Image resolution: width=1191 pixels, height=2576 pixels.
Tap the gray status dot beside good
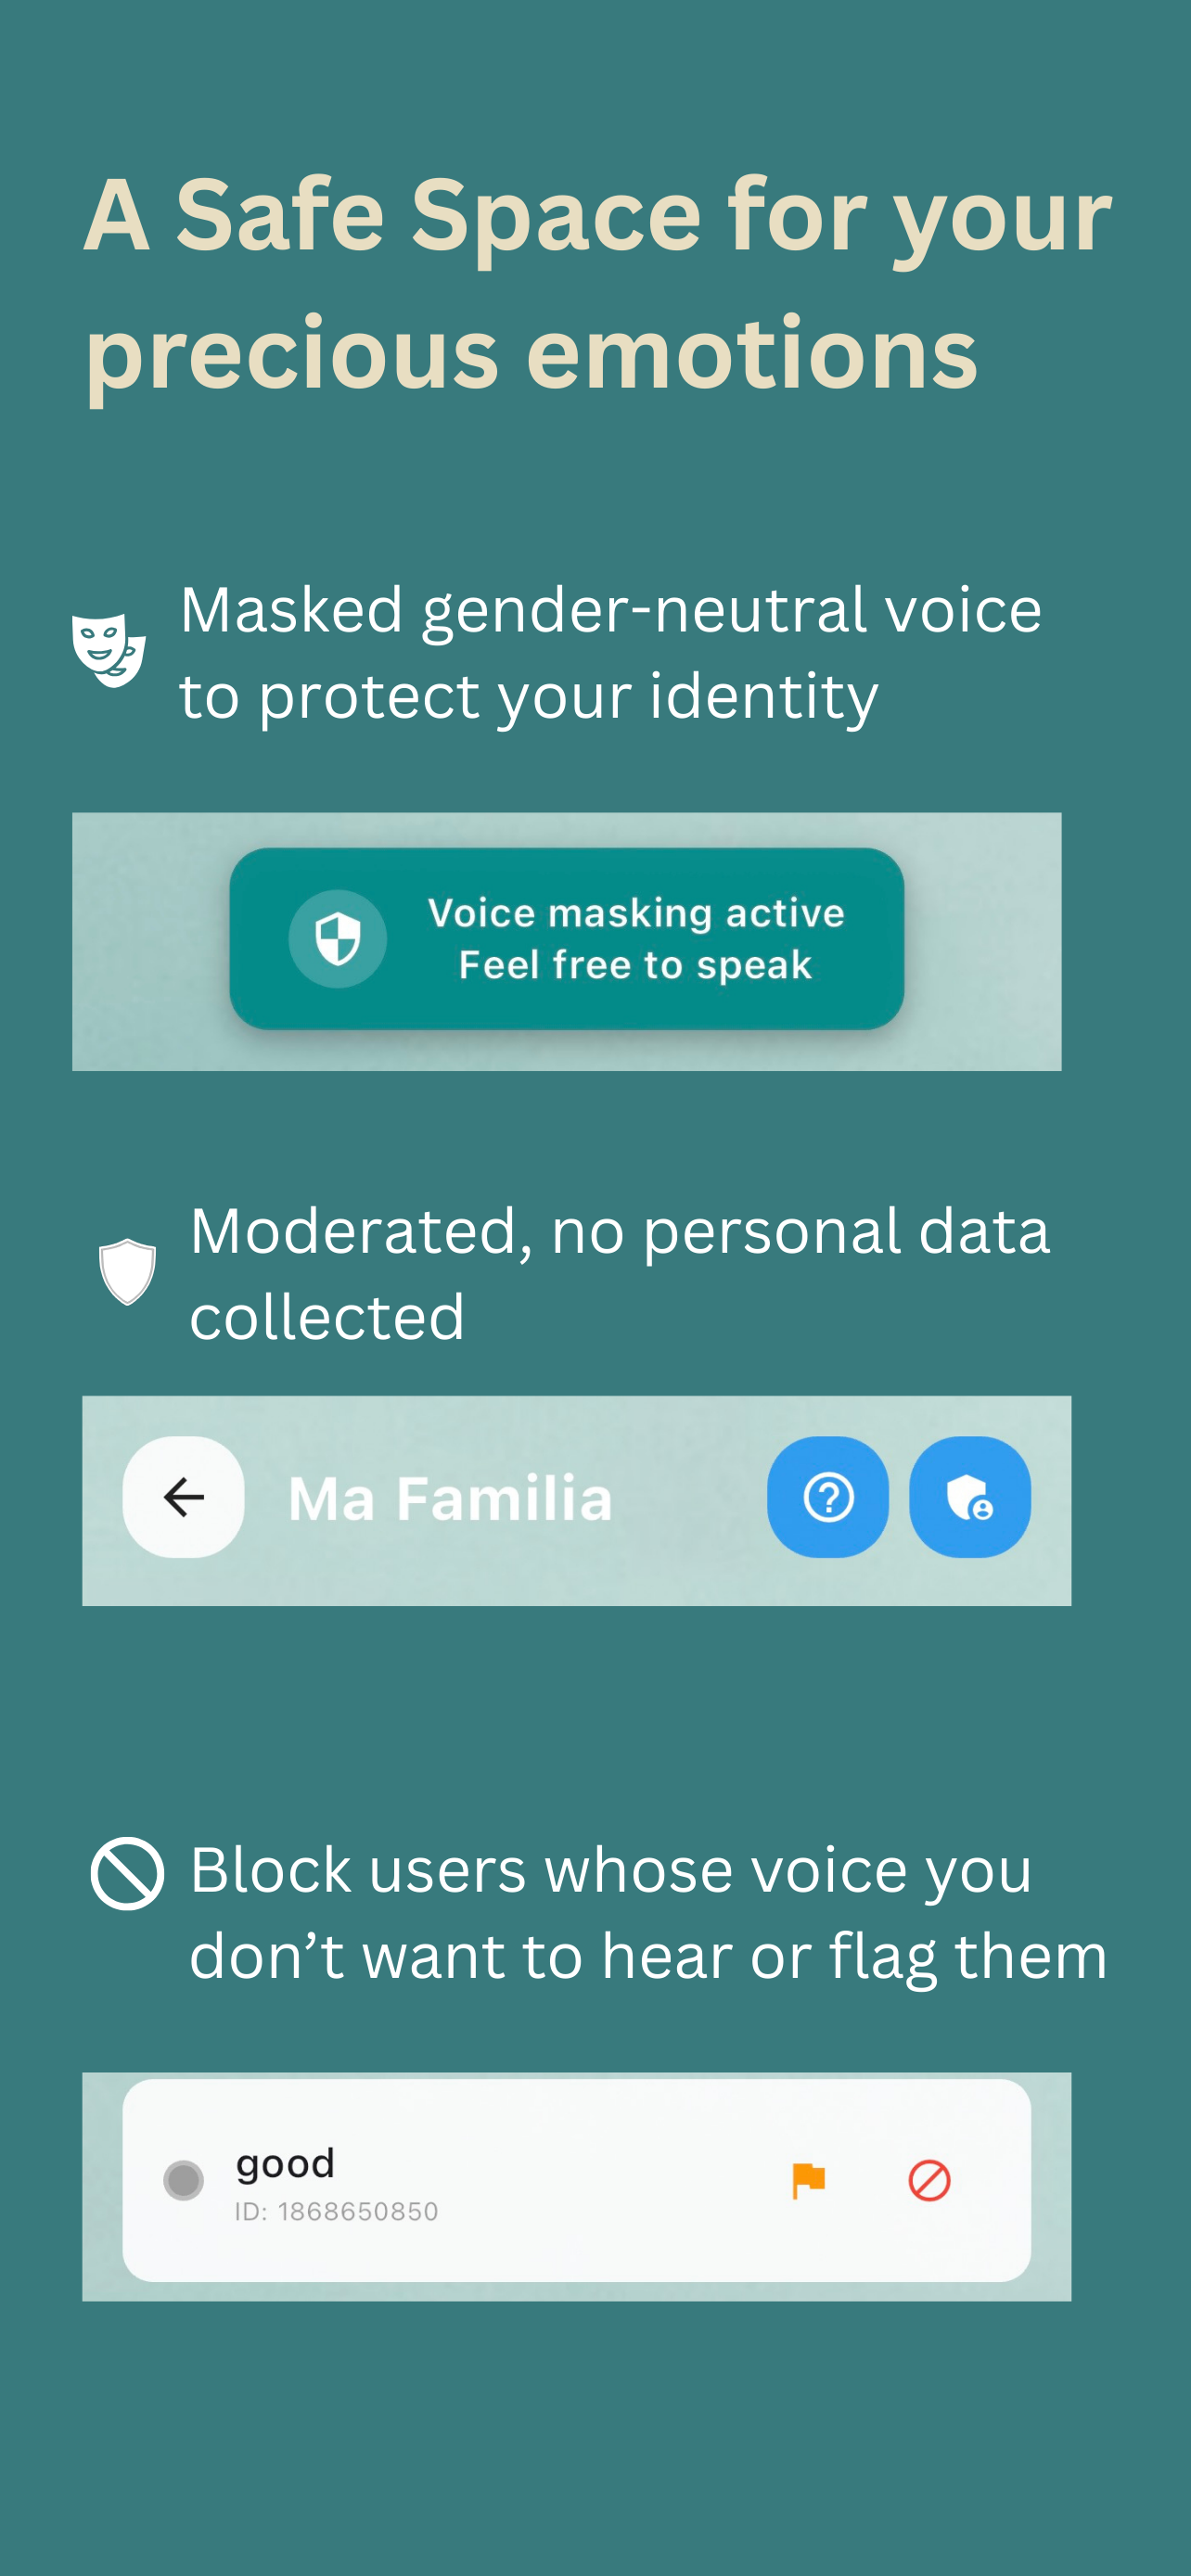(x=184, y=2180)
